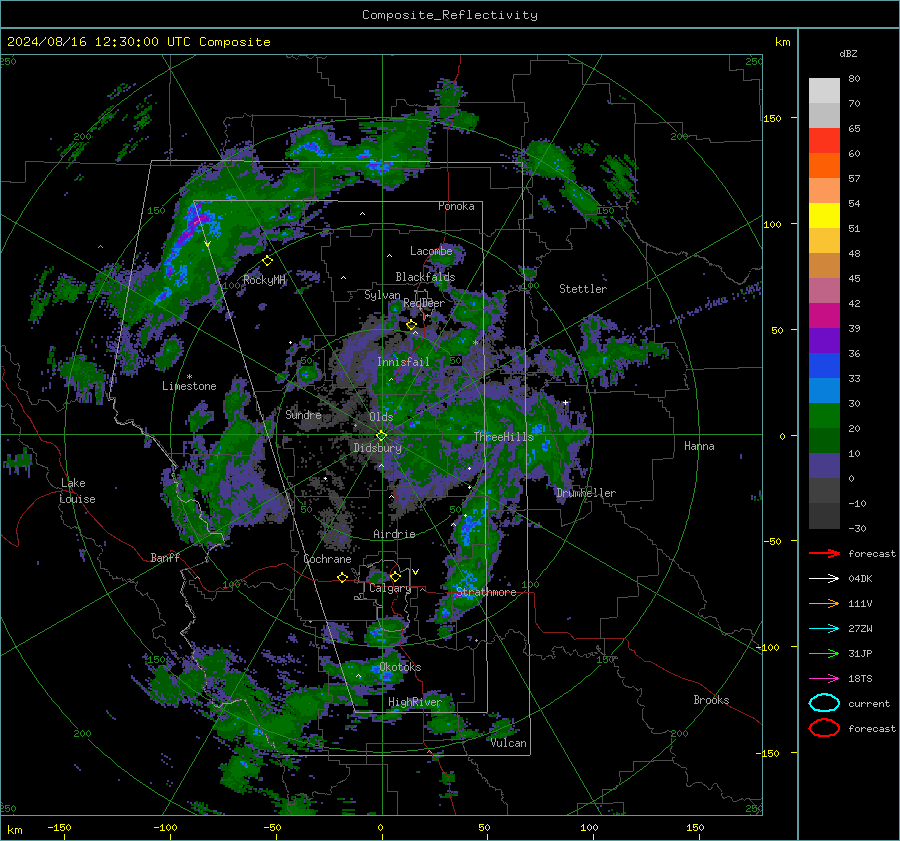Click the ThreeHills town label
This screenshot has height=841, width=900.
503,437
